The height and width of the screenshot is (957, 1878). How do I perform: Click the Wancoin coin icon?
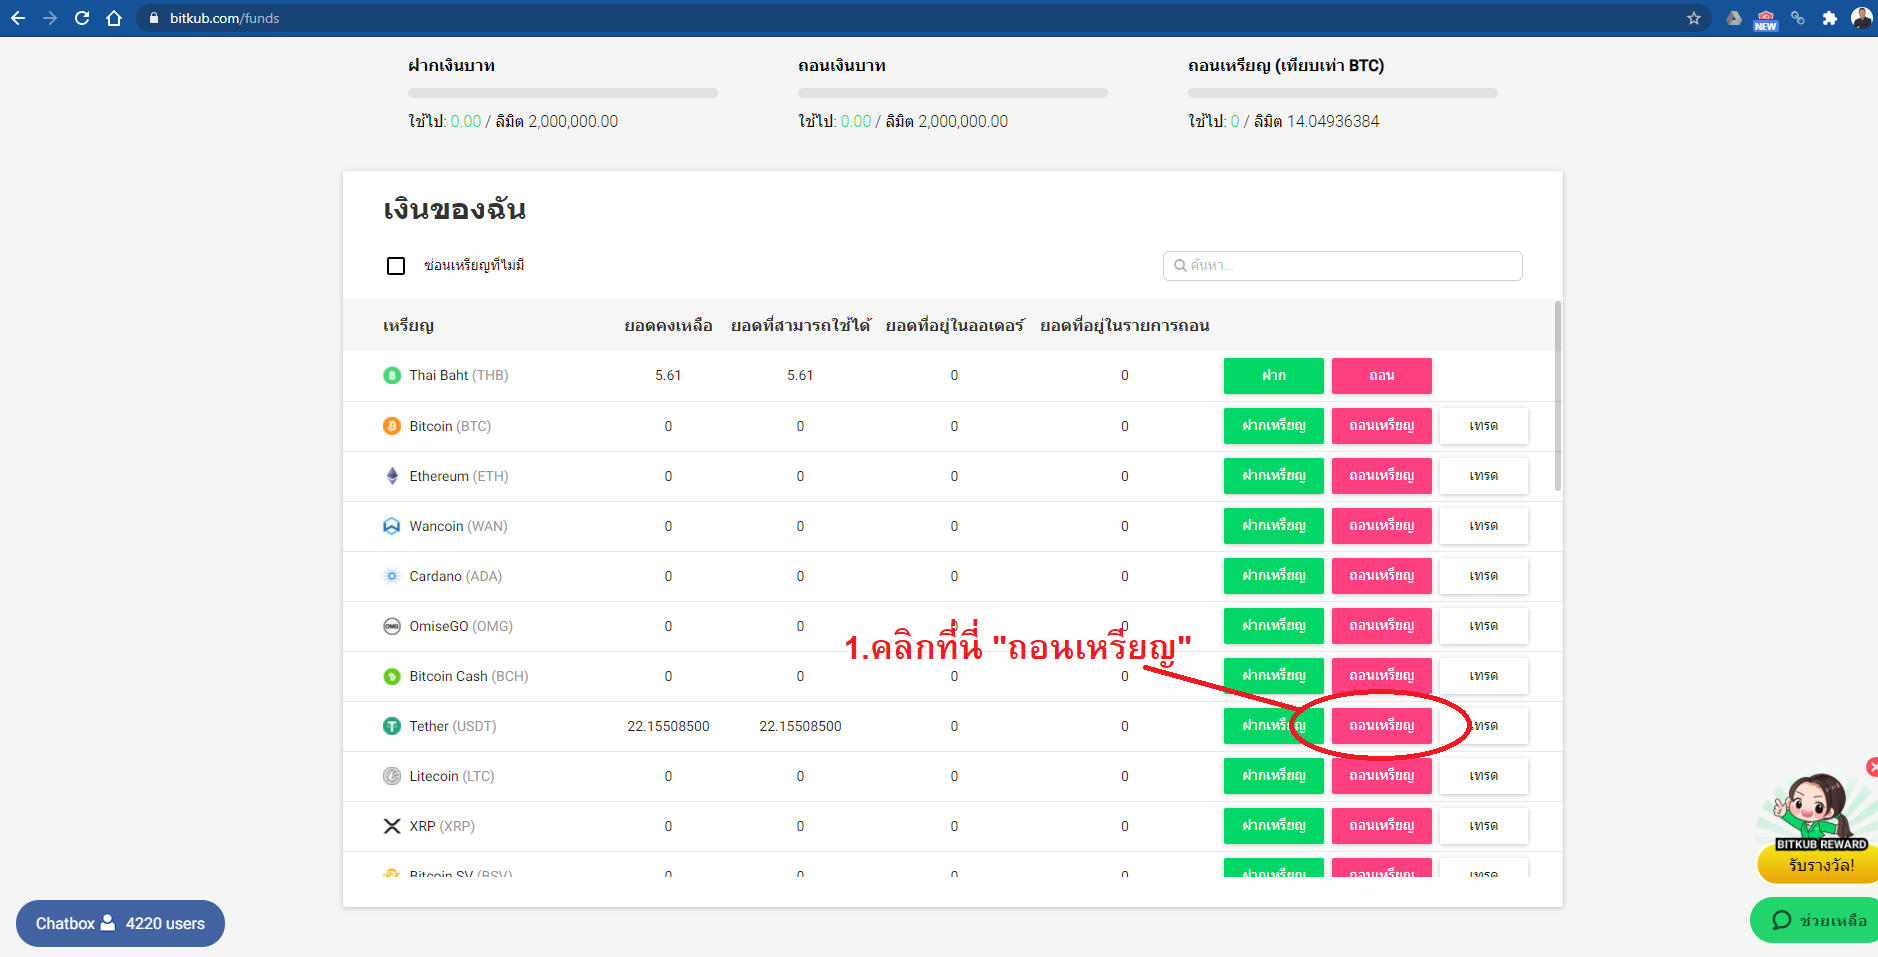(x=392, y=526)
